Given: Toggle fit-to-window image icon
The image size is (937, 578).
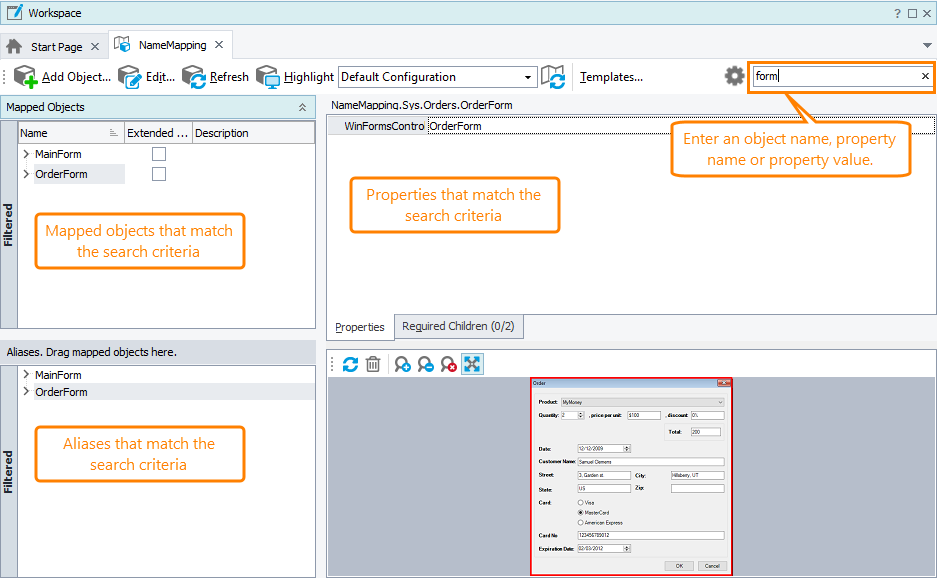Looking at the screenshot, I should tap(473, 365).
